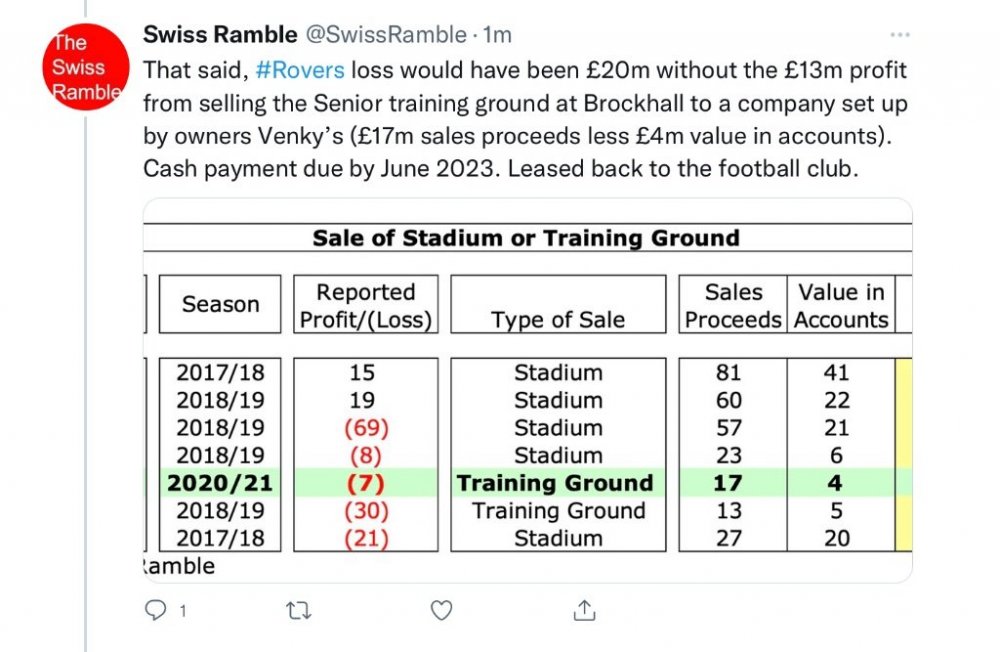Image resolution: width=1000 pixels, height=652 pixels.
Task: Retweet this Swiss Ramble tweet
Action: click(296, 609)
